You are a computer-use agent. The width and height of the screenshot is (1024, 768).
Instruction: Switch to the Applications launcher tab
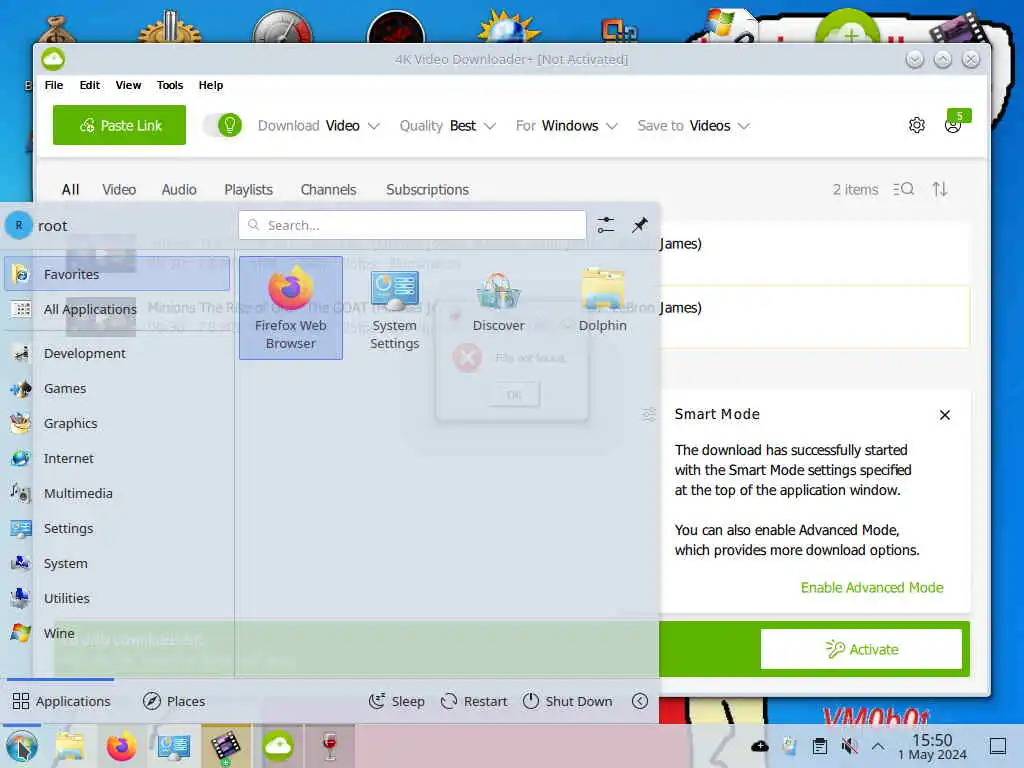[x=61, y=701]
